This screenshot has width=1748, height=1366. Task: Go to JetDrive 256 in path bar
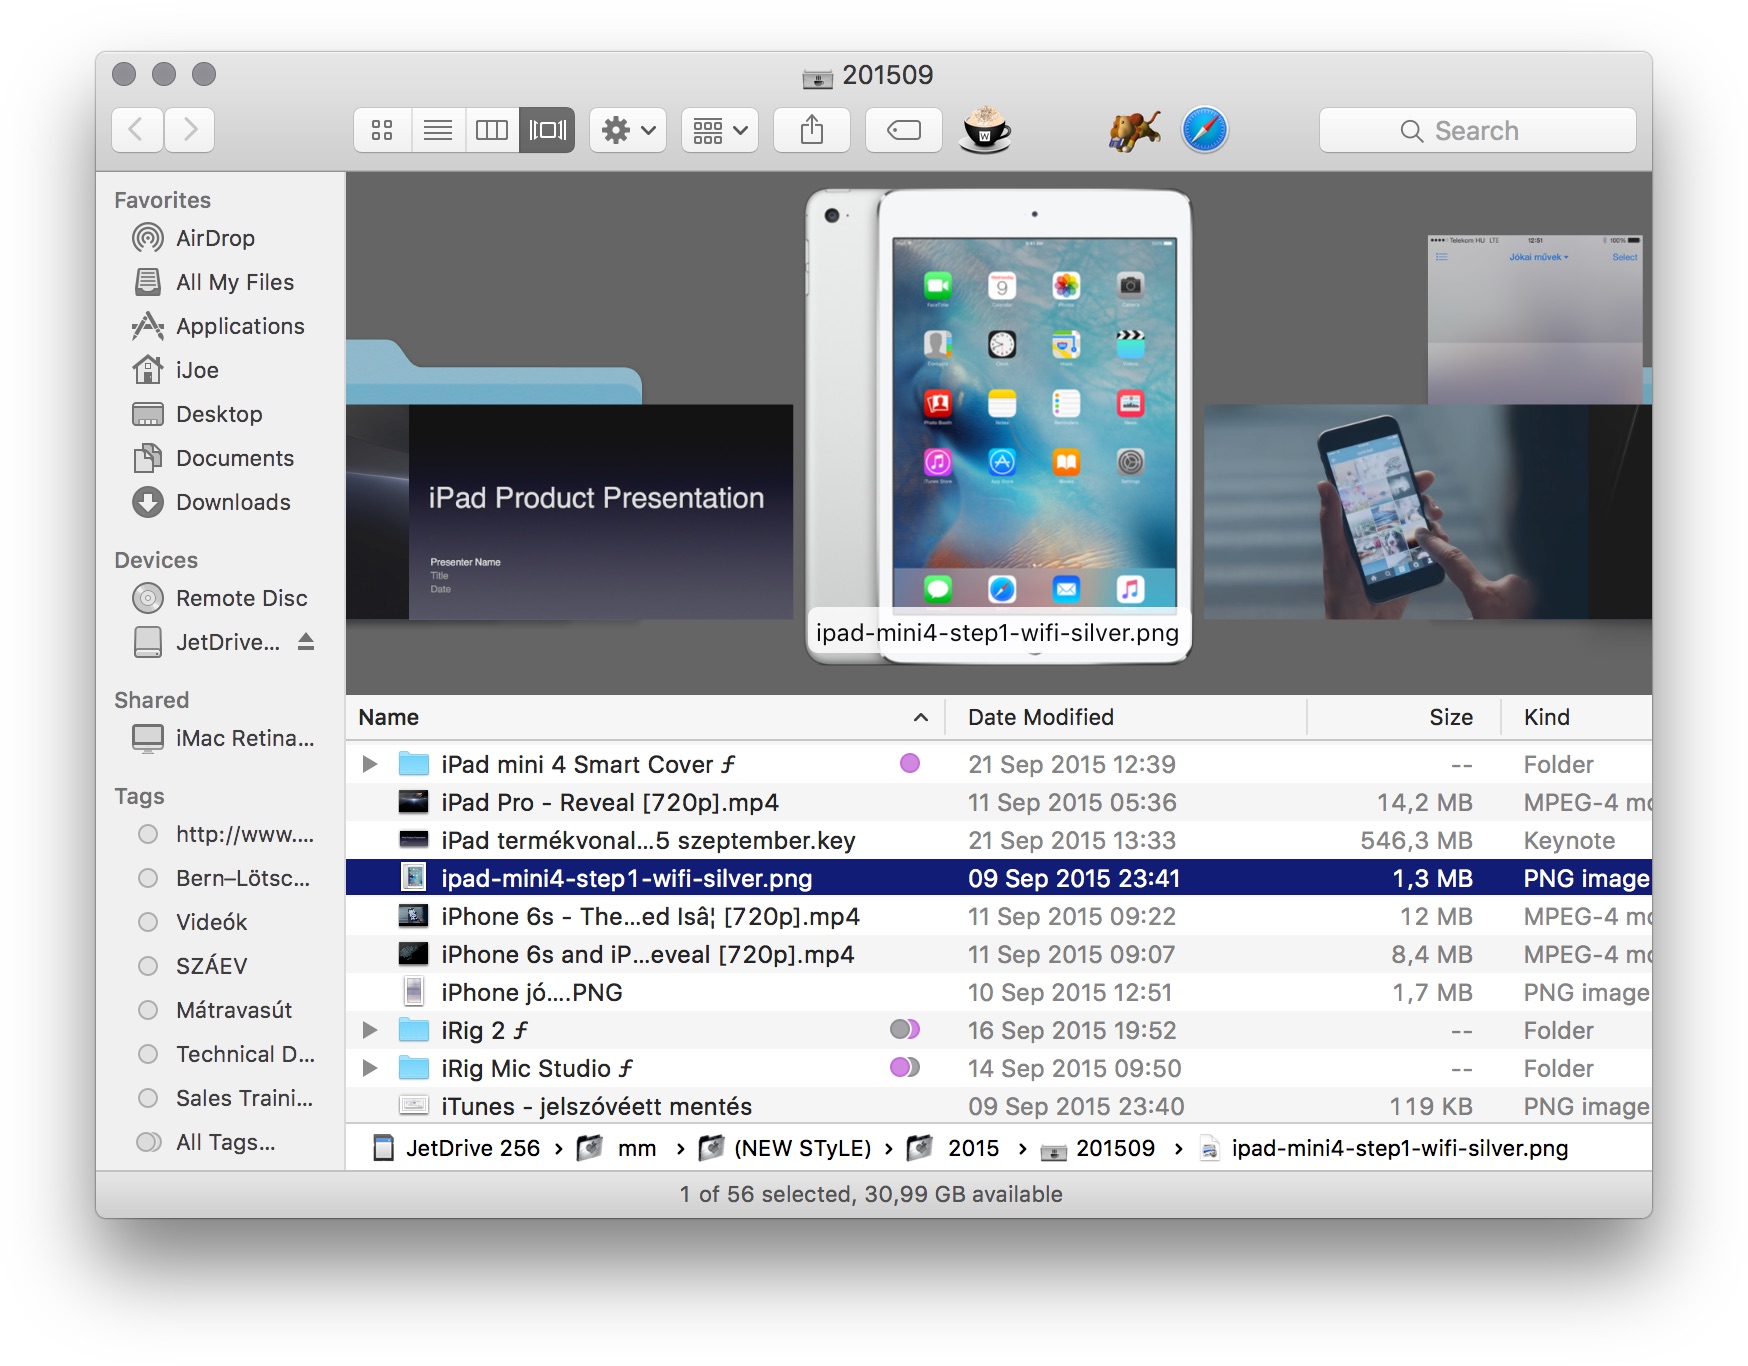pyautogui.click(x=456, y=1148)
